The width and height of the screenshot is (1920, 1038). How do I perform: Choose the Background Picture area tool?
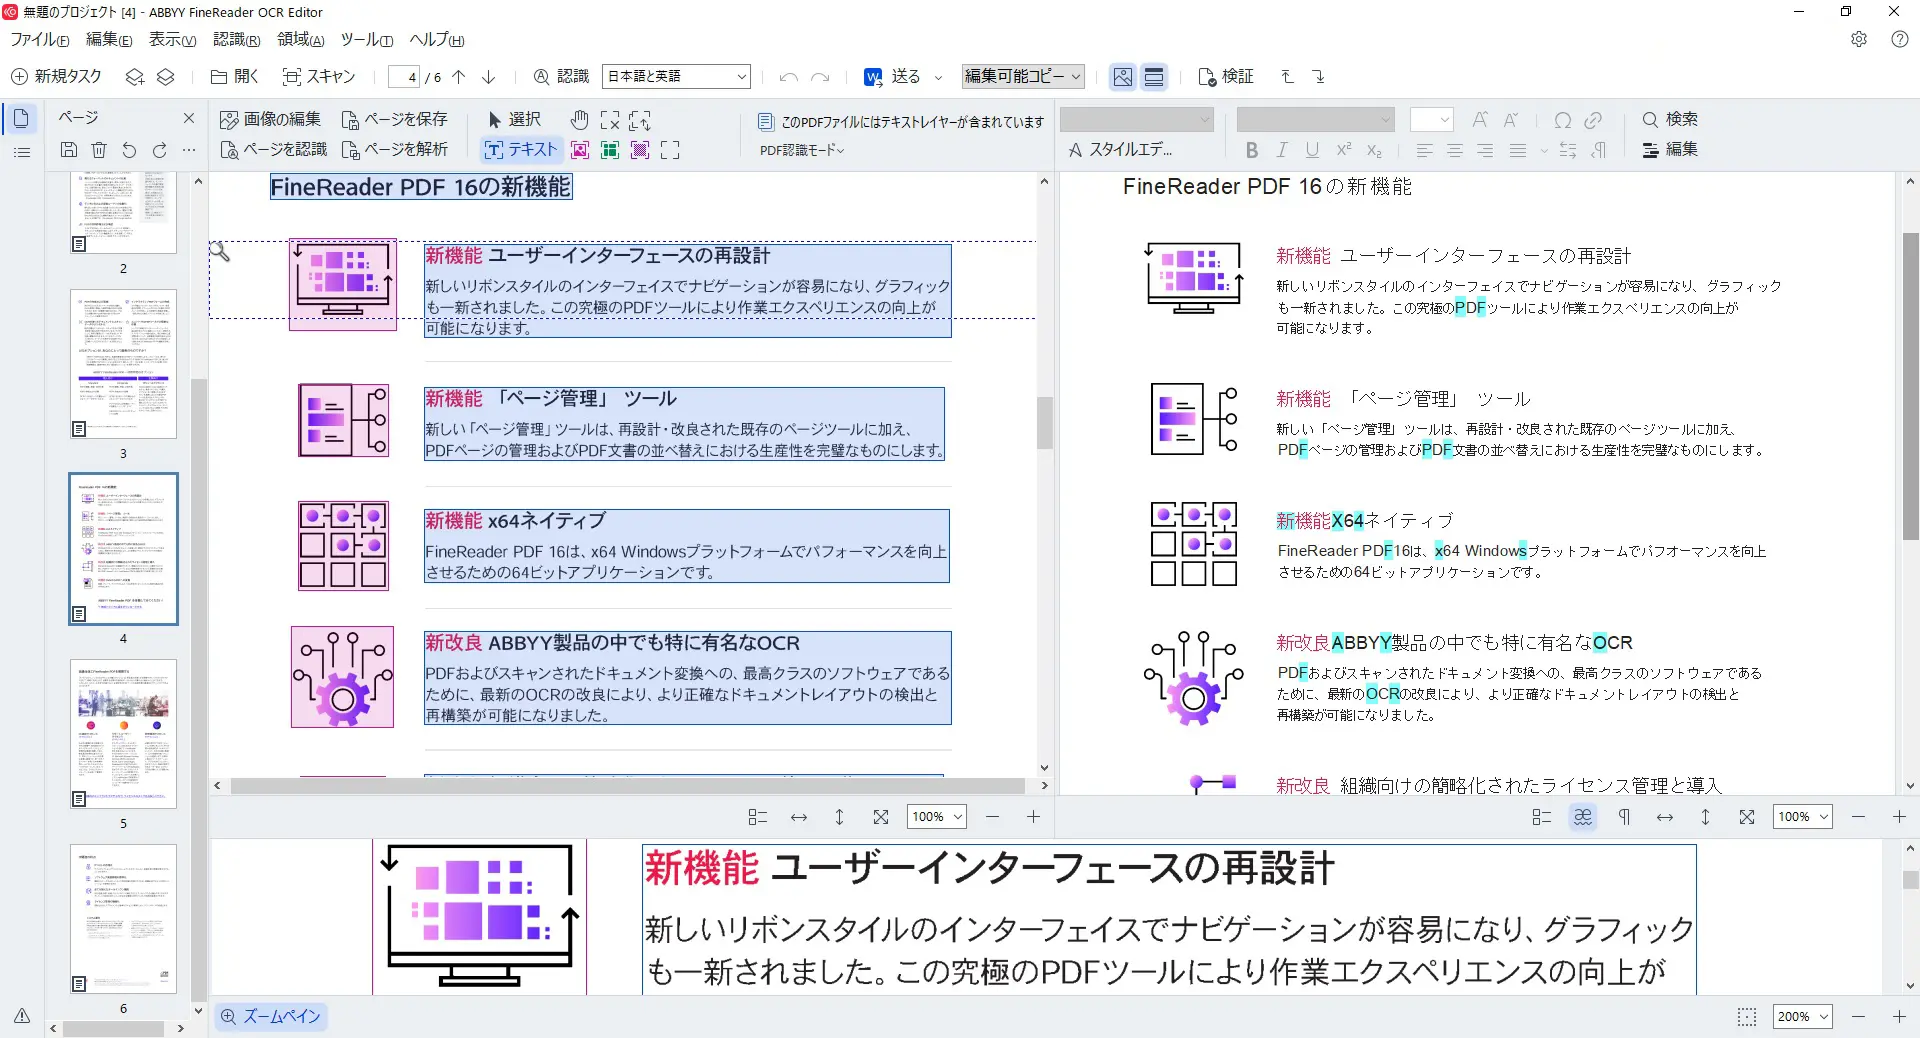(640, 150)
